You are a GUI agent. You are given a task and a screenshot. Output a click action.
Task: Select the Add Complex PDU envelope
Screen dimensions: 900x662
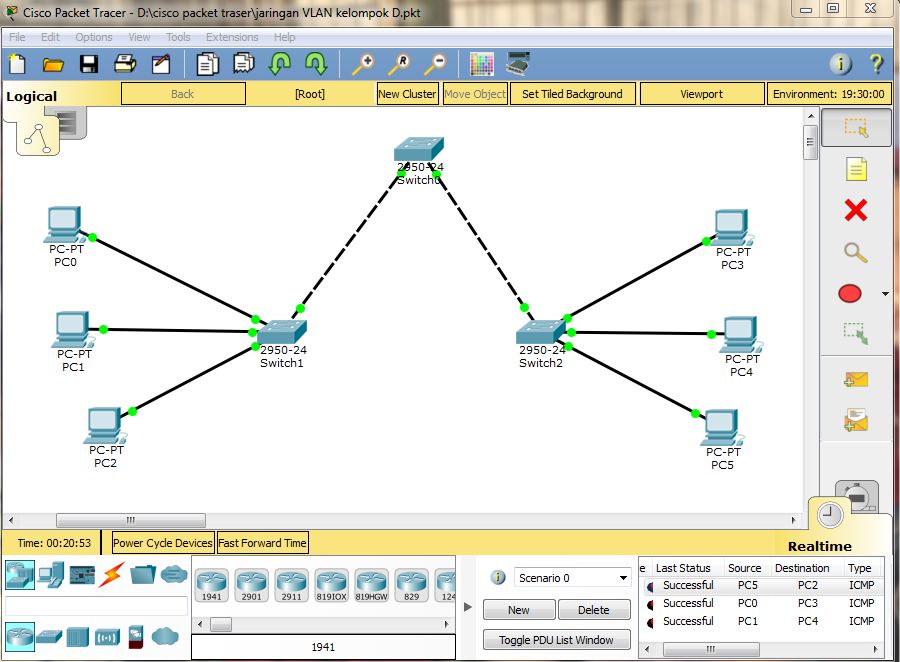856,420
